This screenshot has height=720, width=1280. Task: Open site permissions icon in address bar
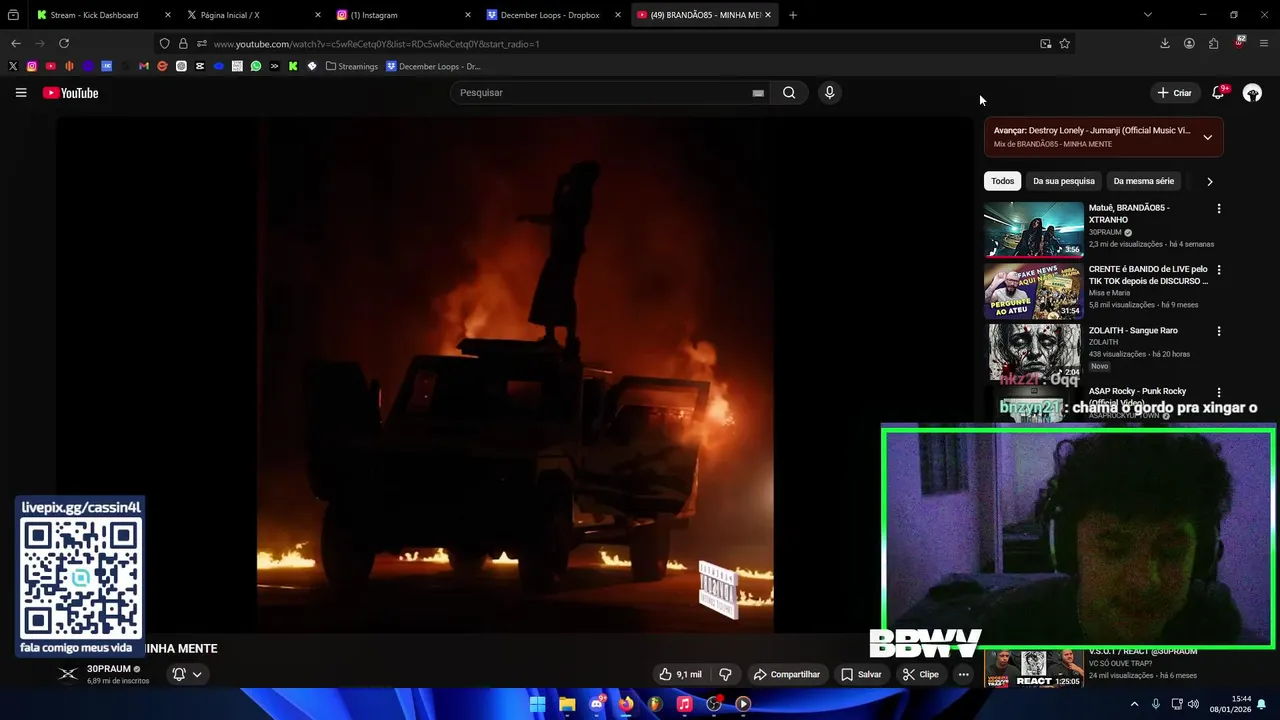pyautogui.click(x=201, y=44)
